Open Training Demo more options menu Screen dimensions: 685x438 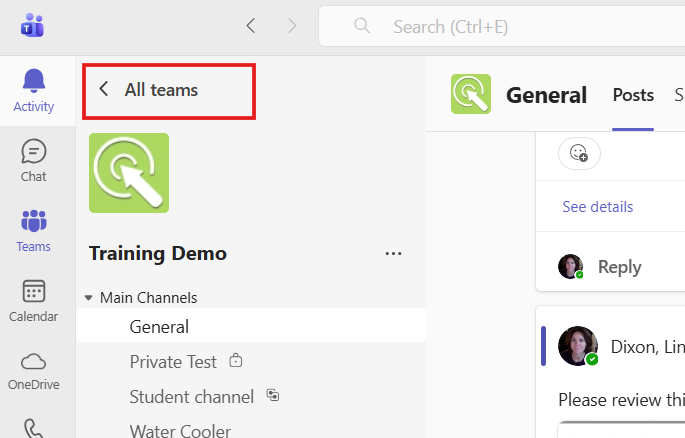tap(393, 254)
